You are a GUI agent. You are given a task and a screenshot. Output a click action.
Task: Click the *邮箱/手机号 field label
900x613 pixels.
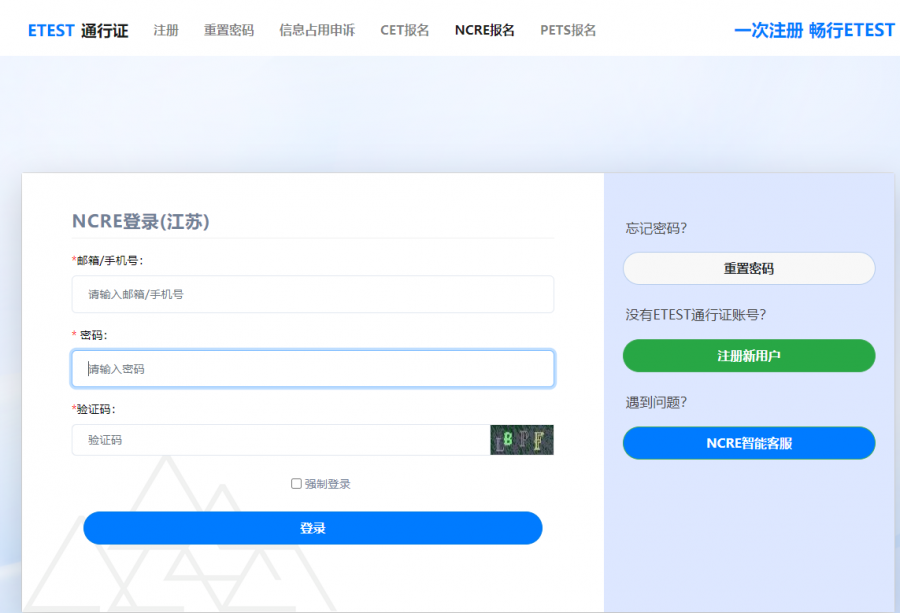coord(107,260)
